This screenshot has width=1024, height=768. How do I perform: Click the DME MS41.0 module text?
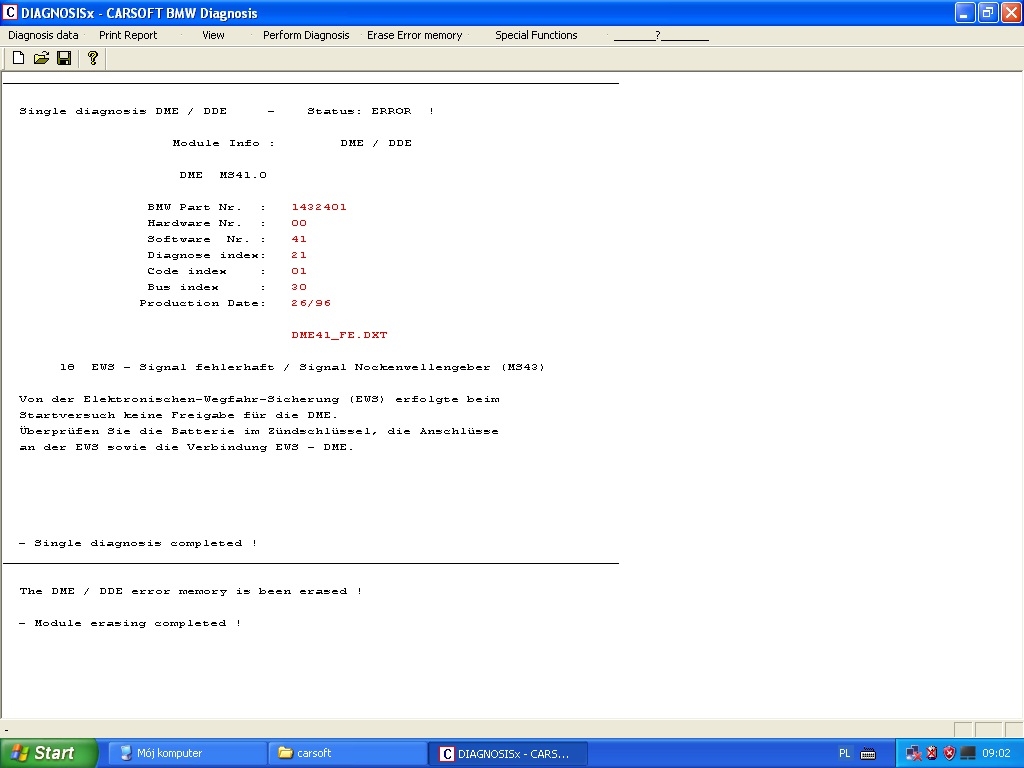(x=223, y=175)
